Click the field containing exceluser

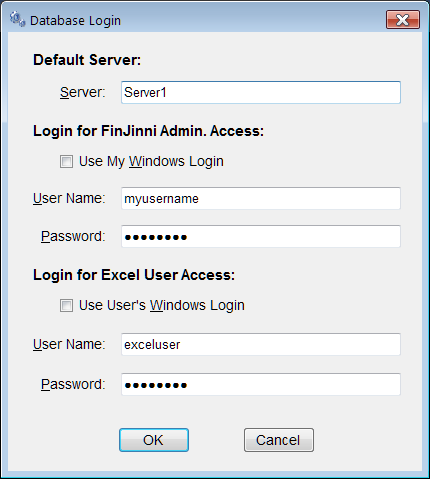tap(261, 344)
